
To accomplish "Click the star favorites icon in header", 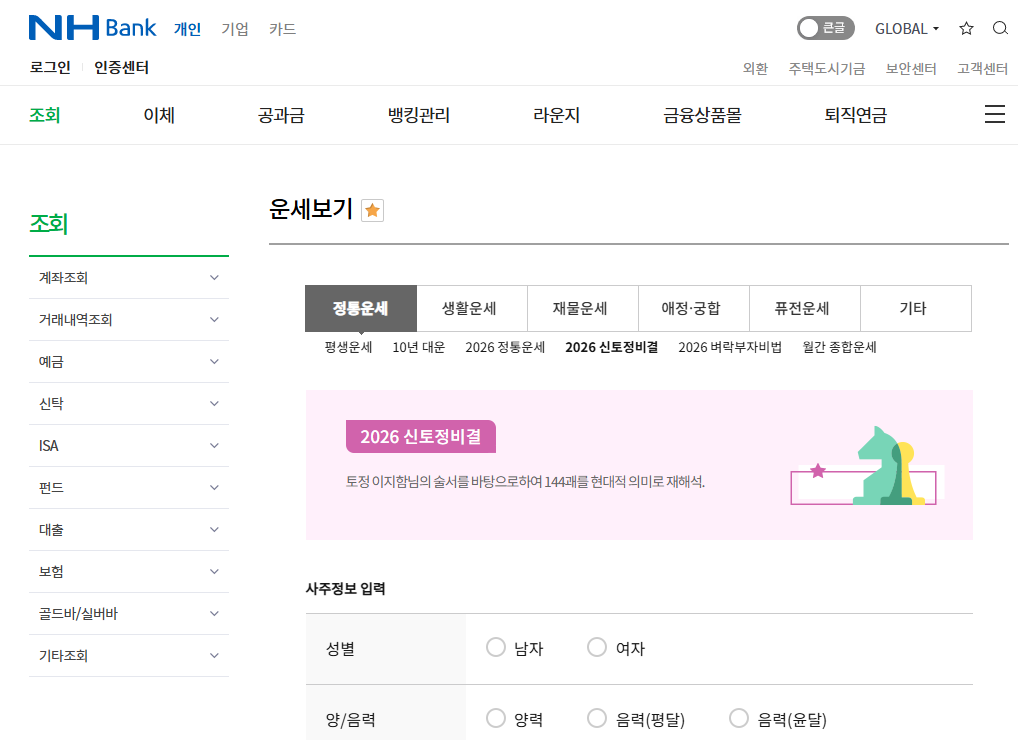I will (966, 28).
